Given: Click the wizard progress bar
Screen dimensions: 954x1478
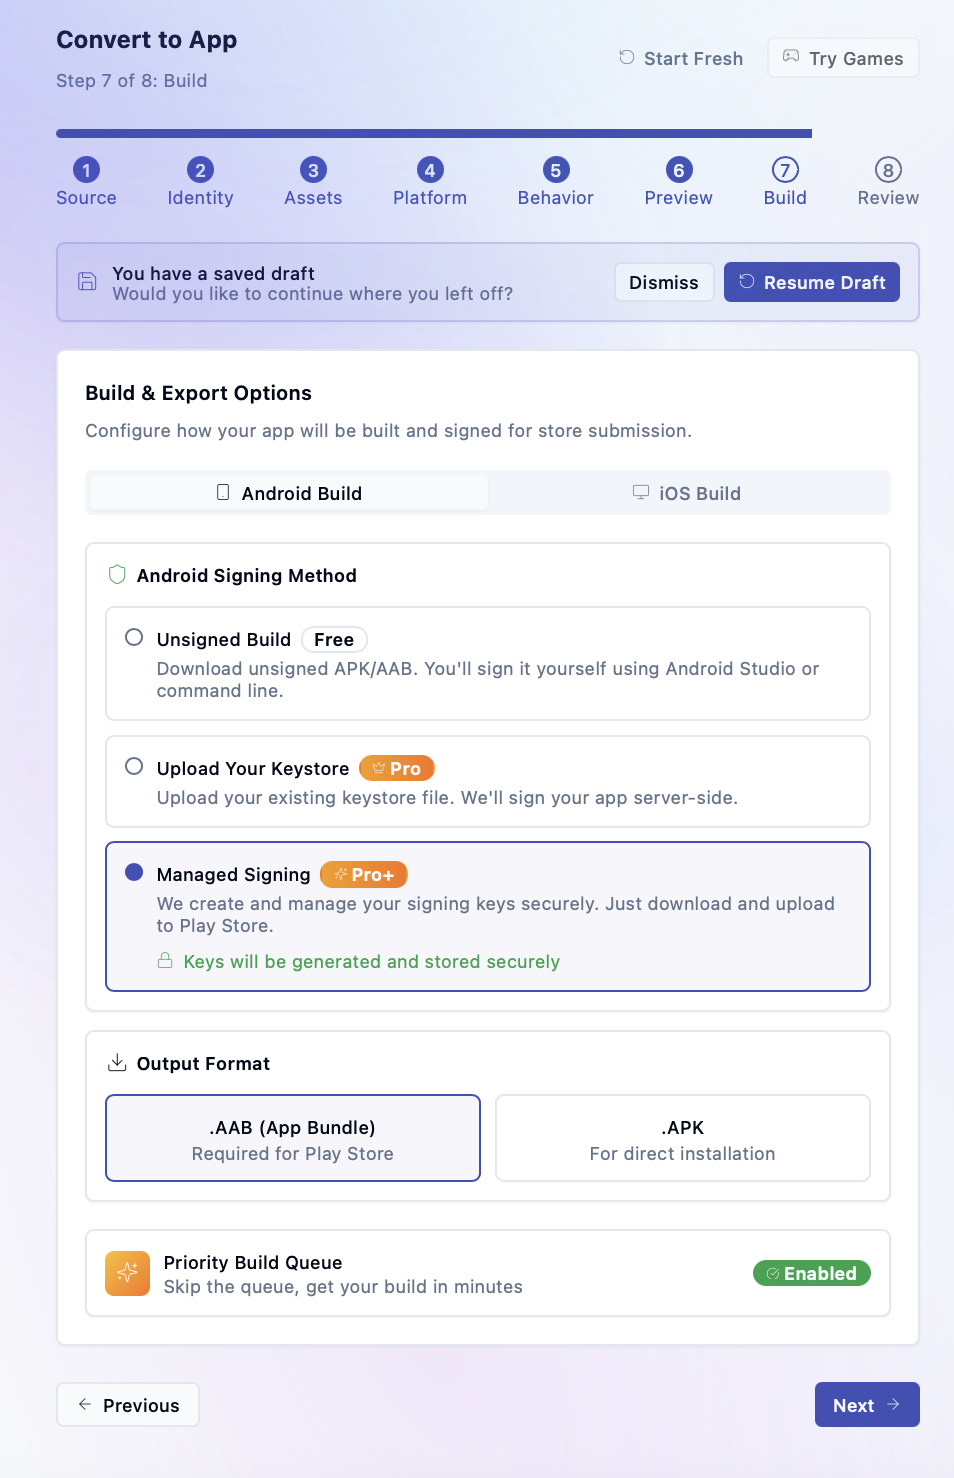Looking at the screenshot, I should 434,133.
